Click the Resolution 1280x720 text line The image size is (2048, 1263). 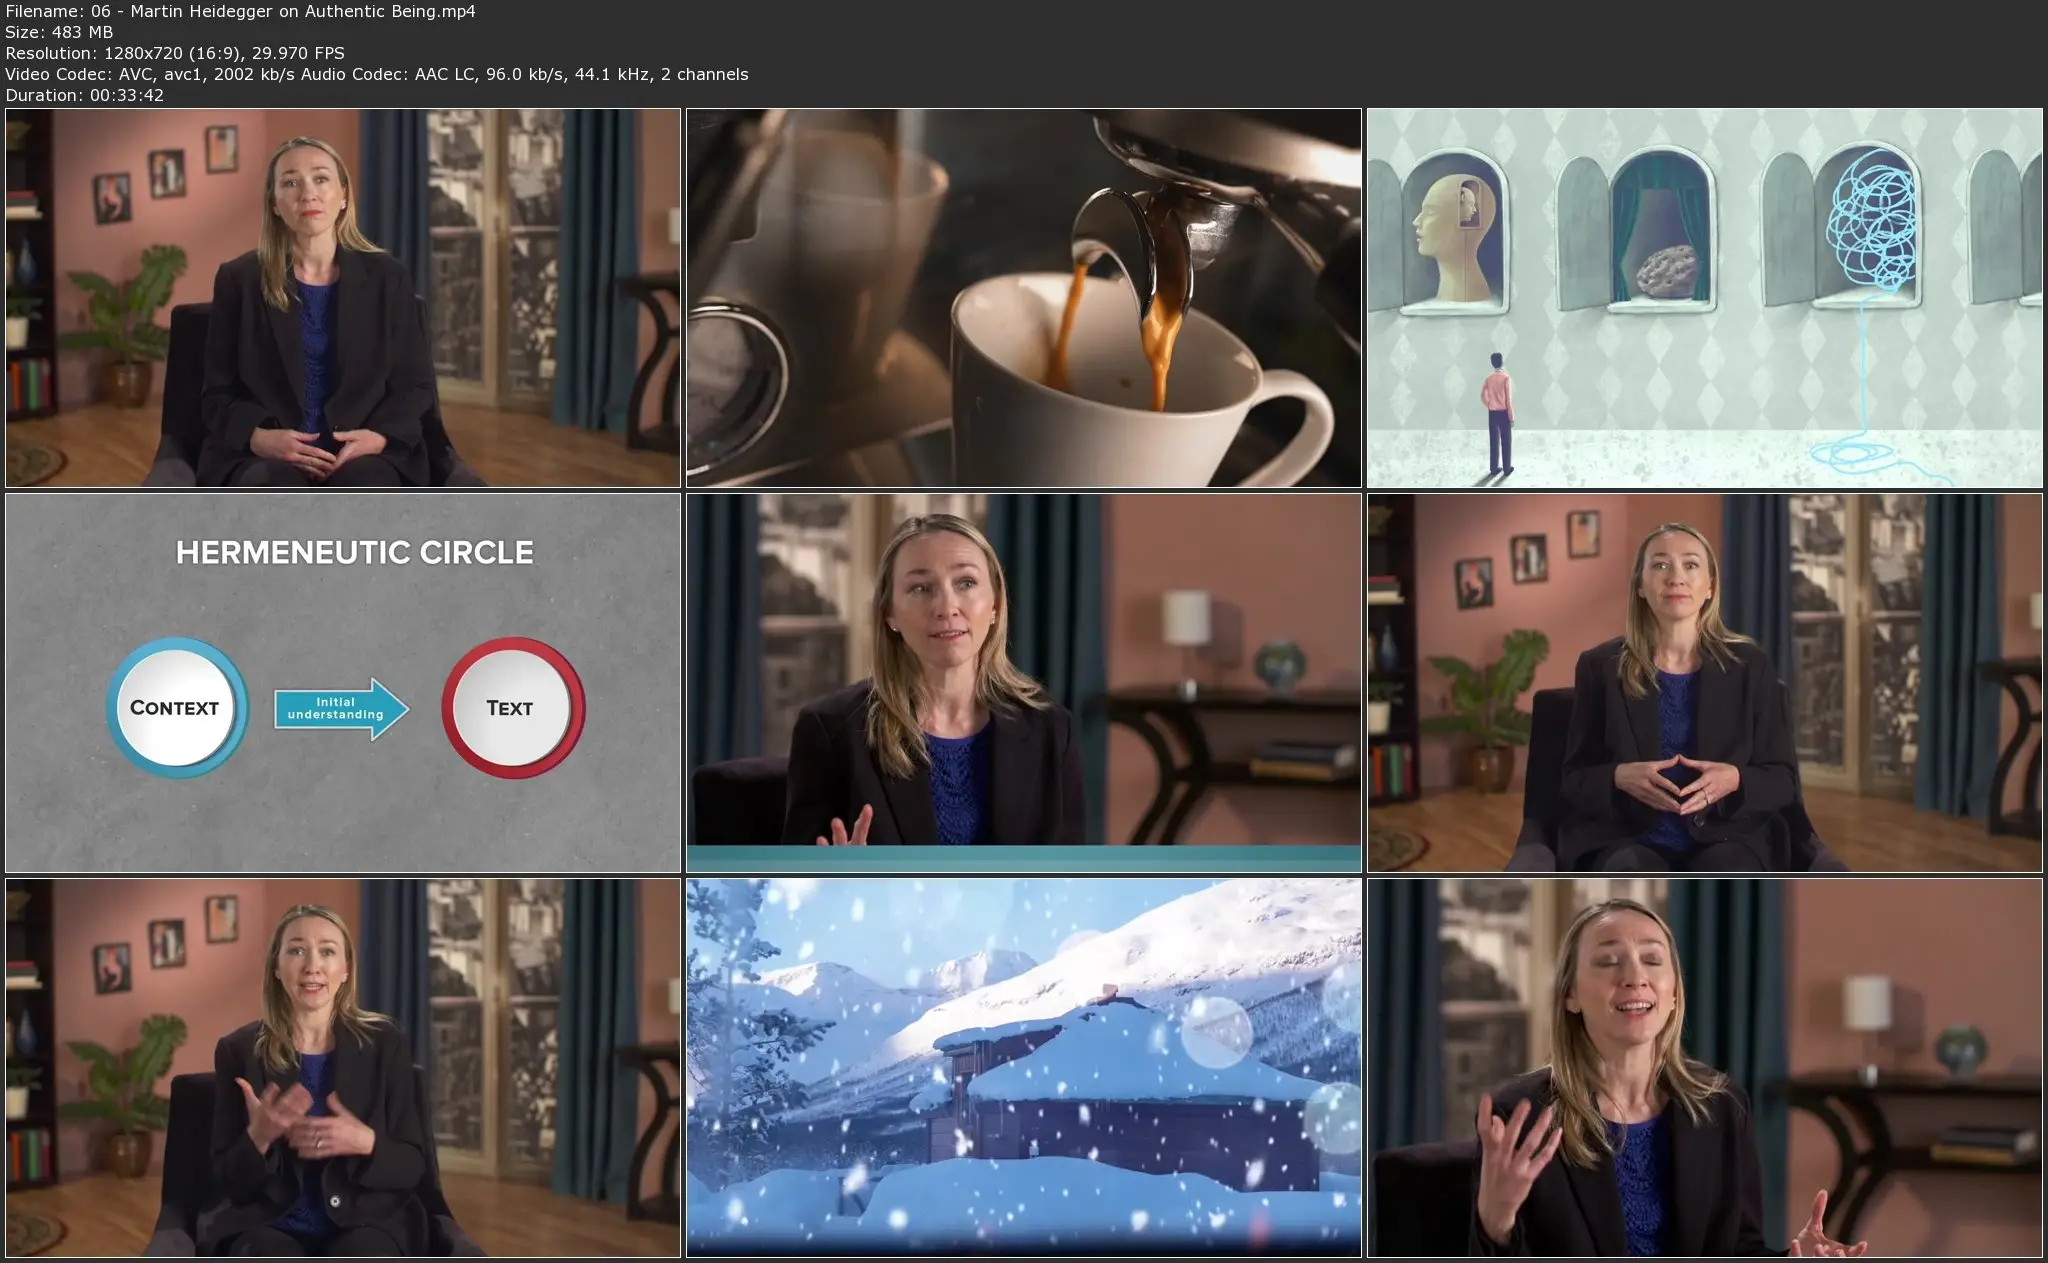pos(175,53)
